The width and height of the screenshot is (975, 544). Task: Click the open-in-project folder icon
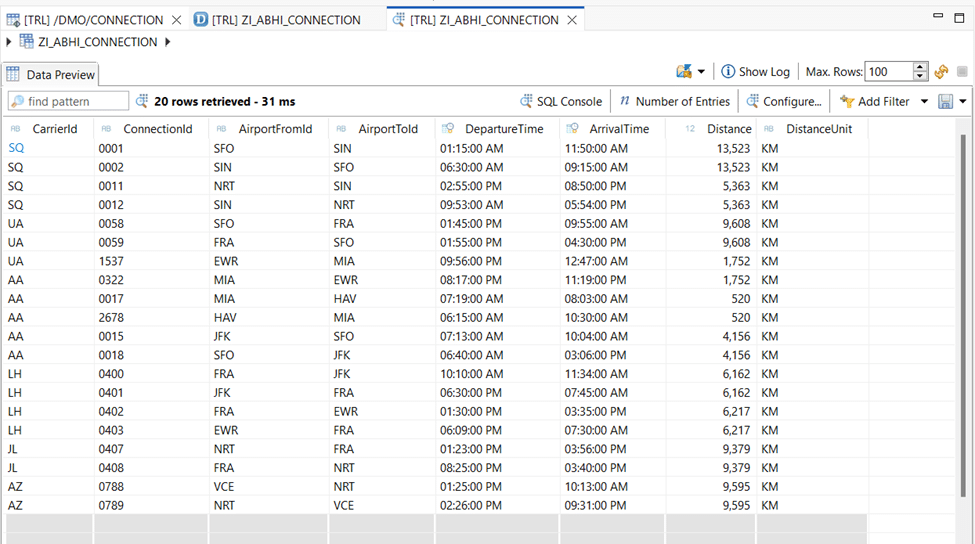coord(684,72)
